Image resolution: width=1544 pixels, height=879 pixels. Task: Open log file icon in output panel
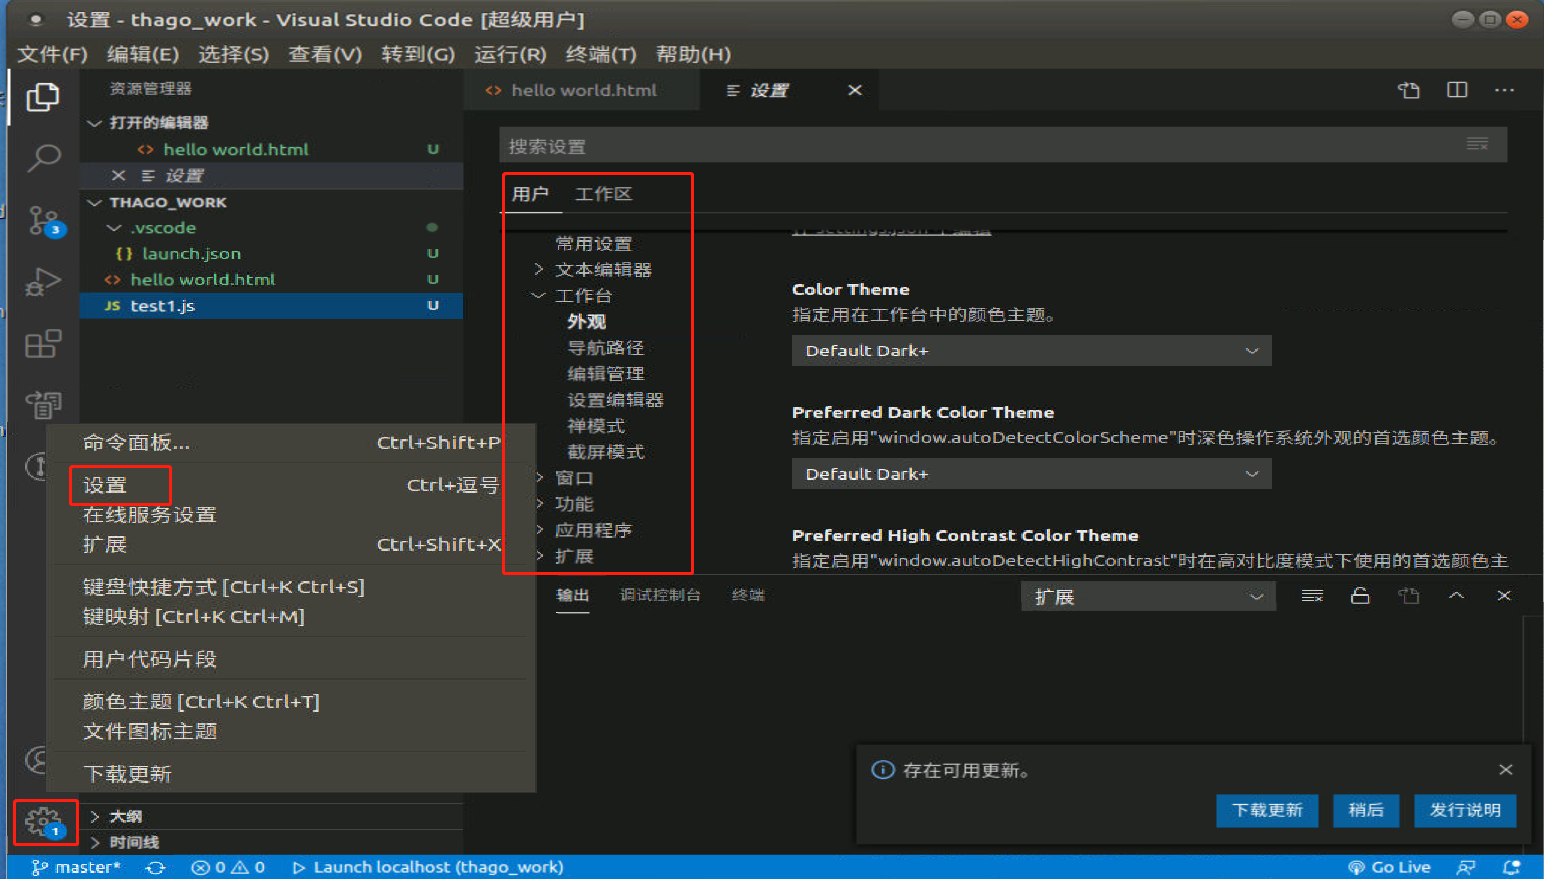1408,596
